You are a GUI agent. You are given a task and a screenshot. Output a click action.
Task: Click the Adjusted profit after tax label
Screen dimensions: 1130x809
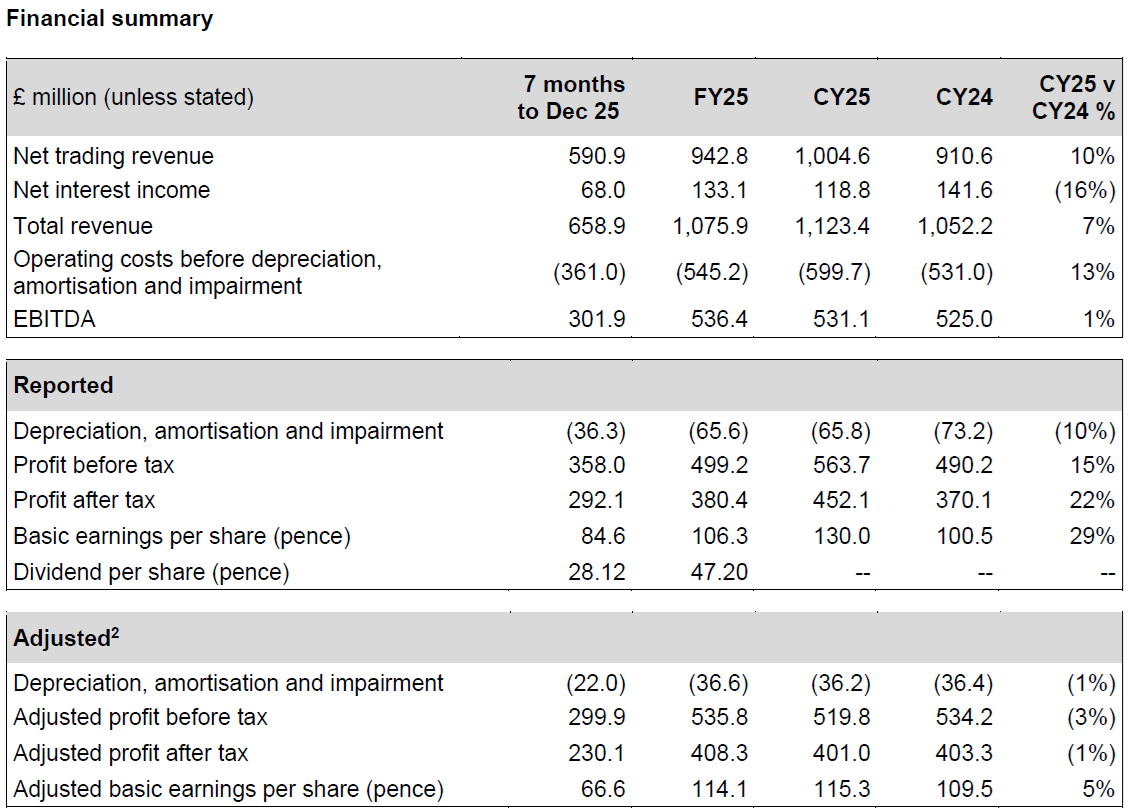pos(130,753)
